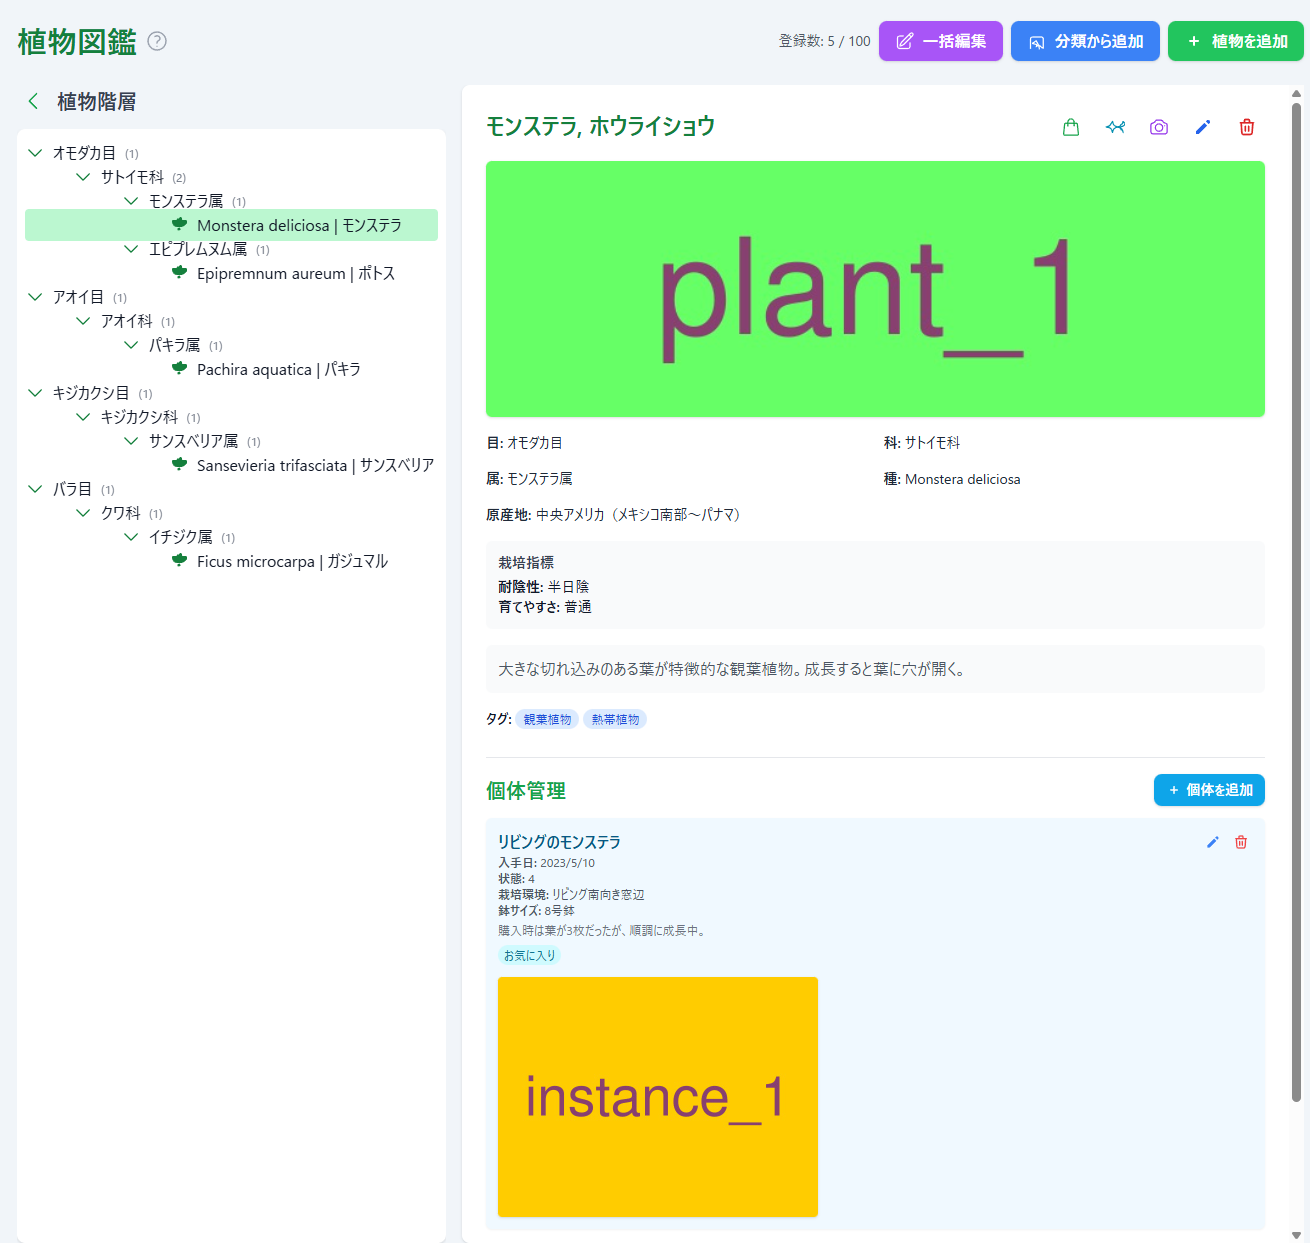Image resolution: width=1310 pixels, height=1243 pixels.
Task: Open the instance_1 photo thumbnail
Action: pos(658,1097)
